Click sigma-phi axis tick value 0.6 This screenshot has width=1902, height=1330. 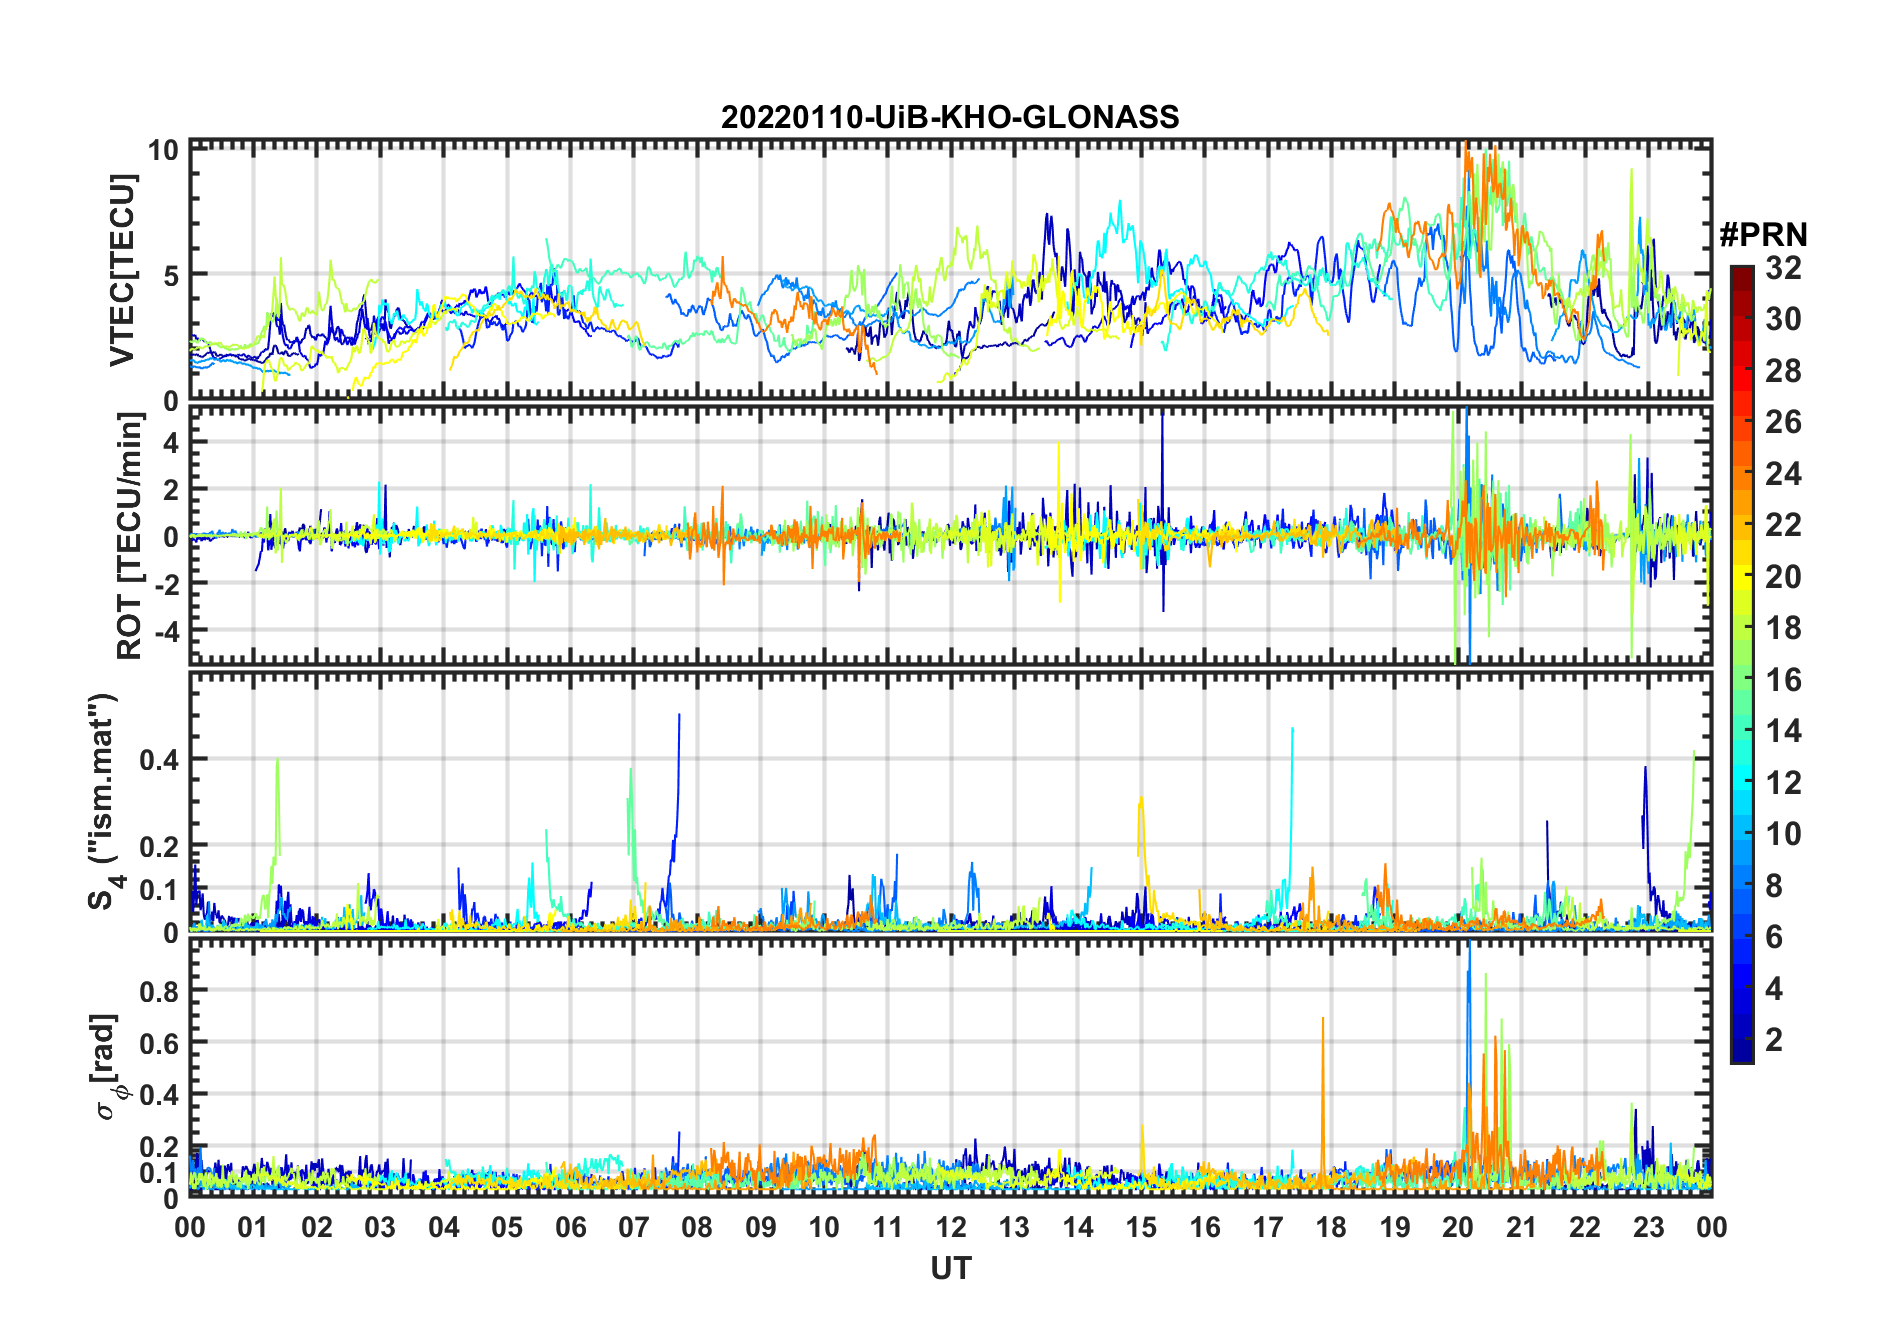pos(159,1043)
